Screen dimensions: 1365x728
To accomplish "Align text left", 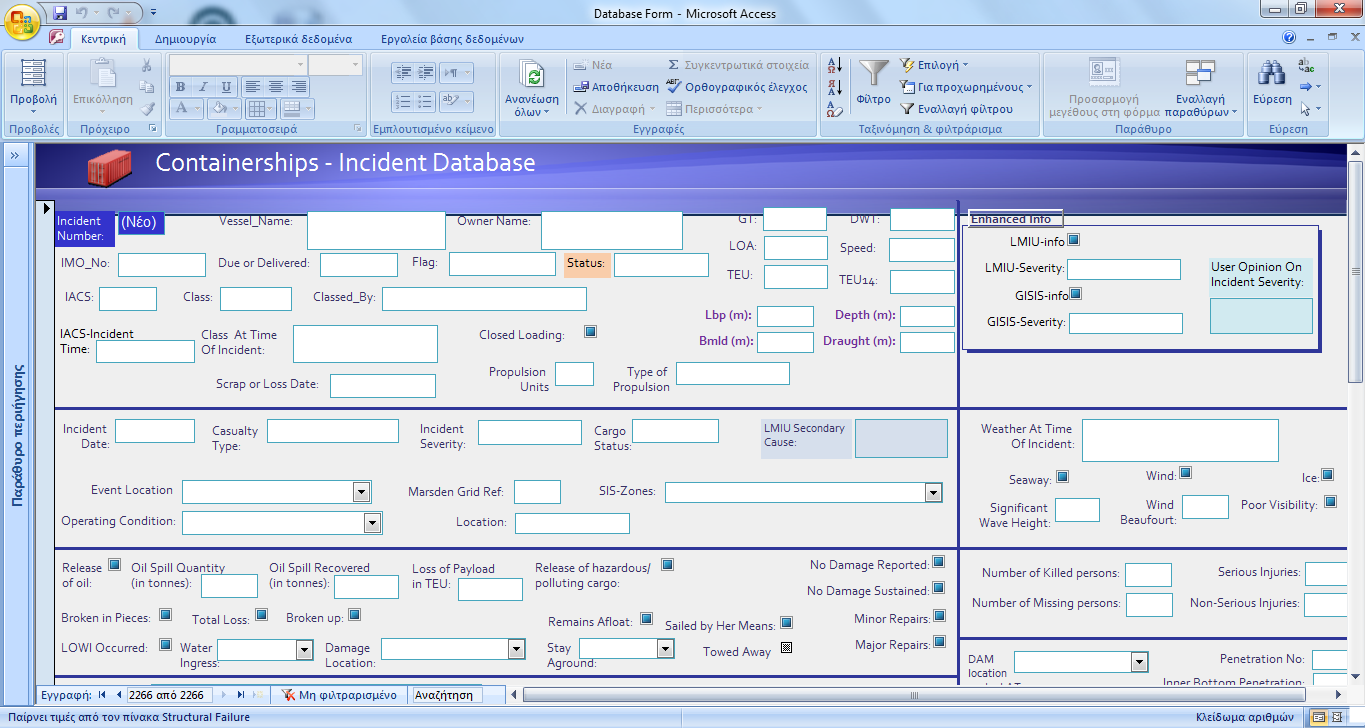I will [253, 87].
